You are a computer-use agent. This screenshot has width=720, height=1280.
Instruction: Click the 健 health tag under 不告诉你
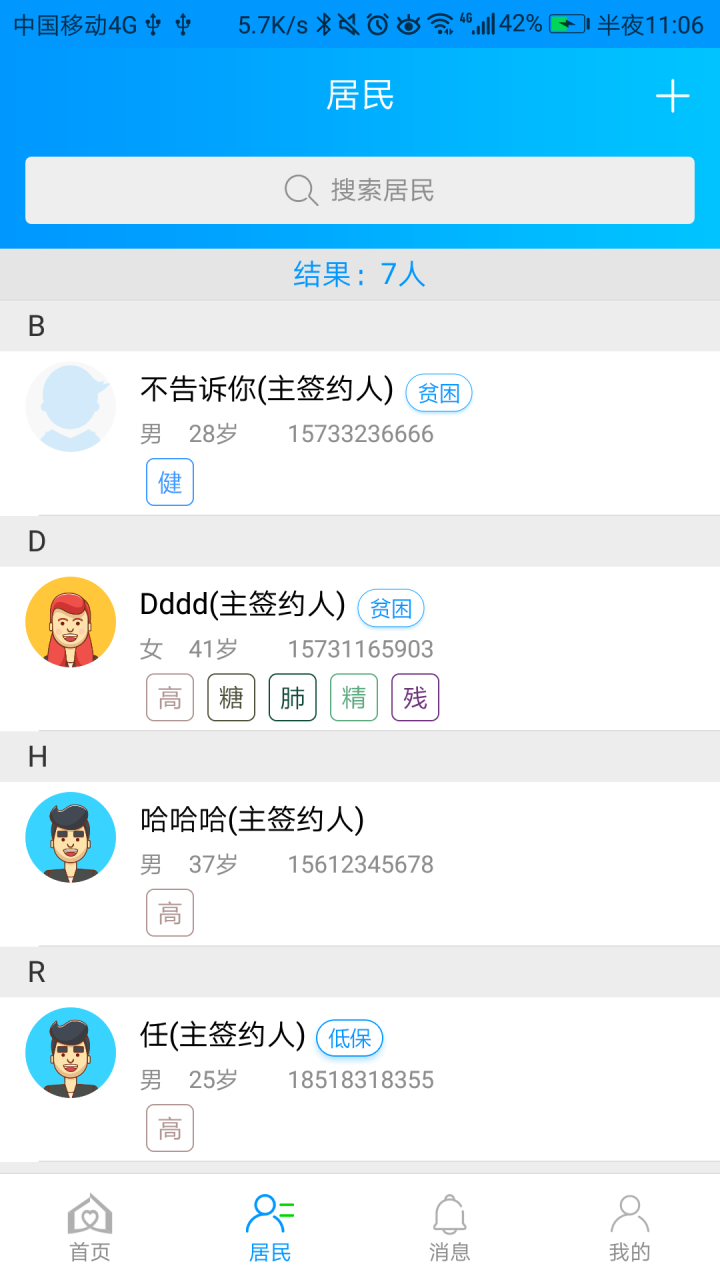[x=169, y=482]
